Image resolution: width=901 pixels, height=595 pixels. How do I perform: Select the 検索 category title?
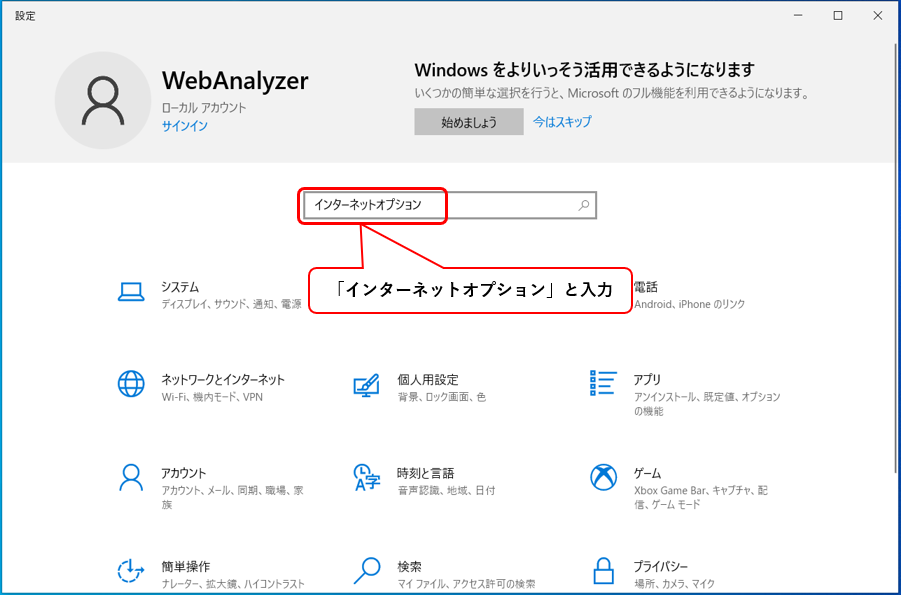pyautogui.click(x=409, y=566)
